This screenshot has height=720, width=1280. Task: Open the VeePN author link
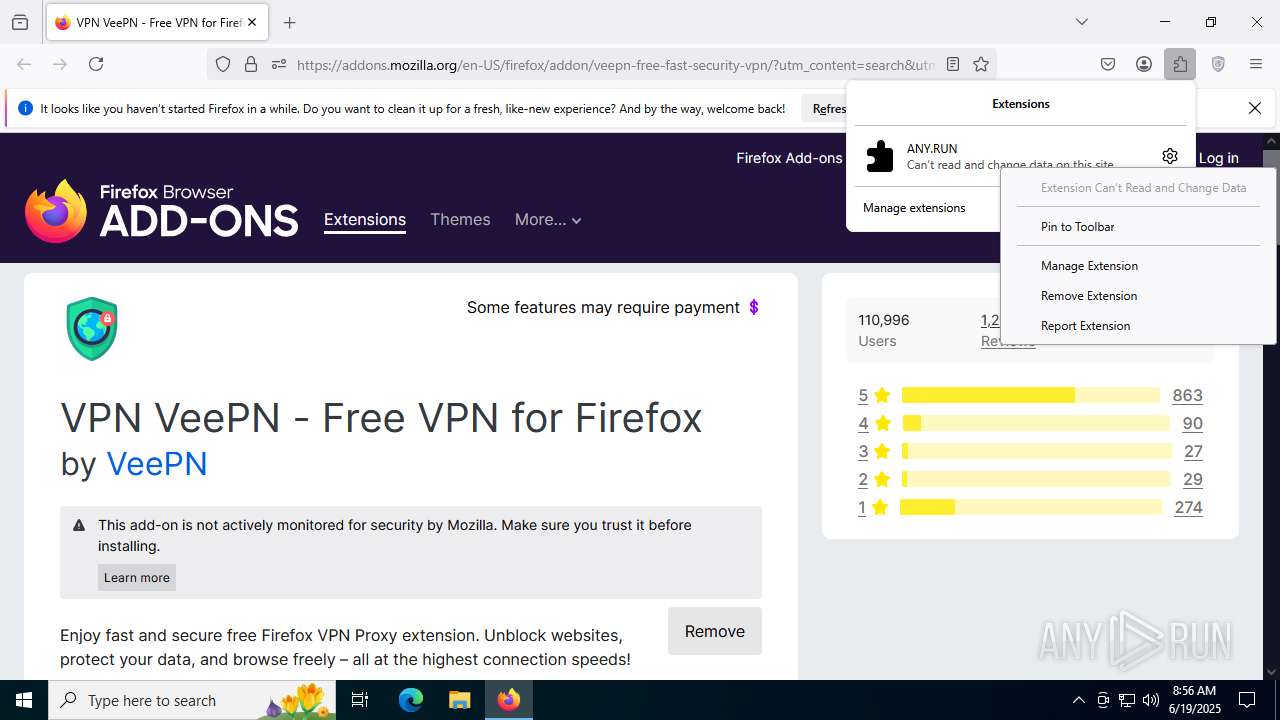(157, 464)
